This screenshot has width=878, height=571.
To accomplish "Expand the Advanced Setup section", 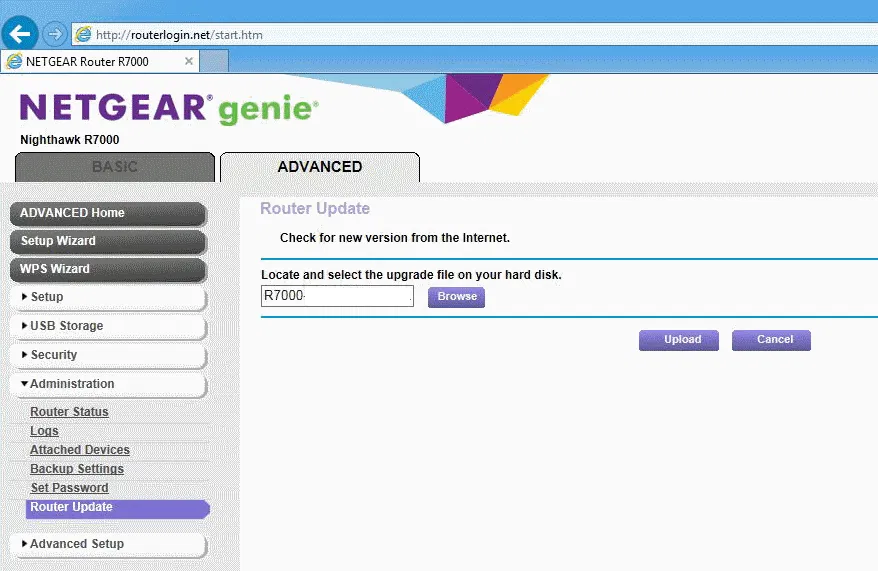I will tap(108, 544).
